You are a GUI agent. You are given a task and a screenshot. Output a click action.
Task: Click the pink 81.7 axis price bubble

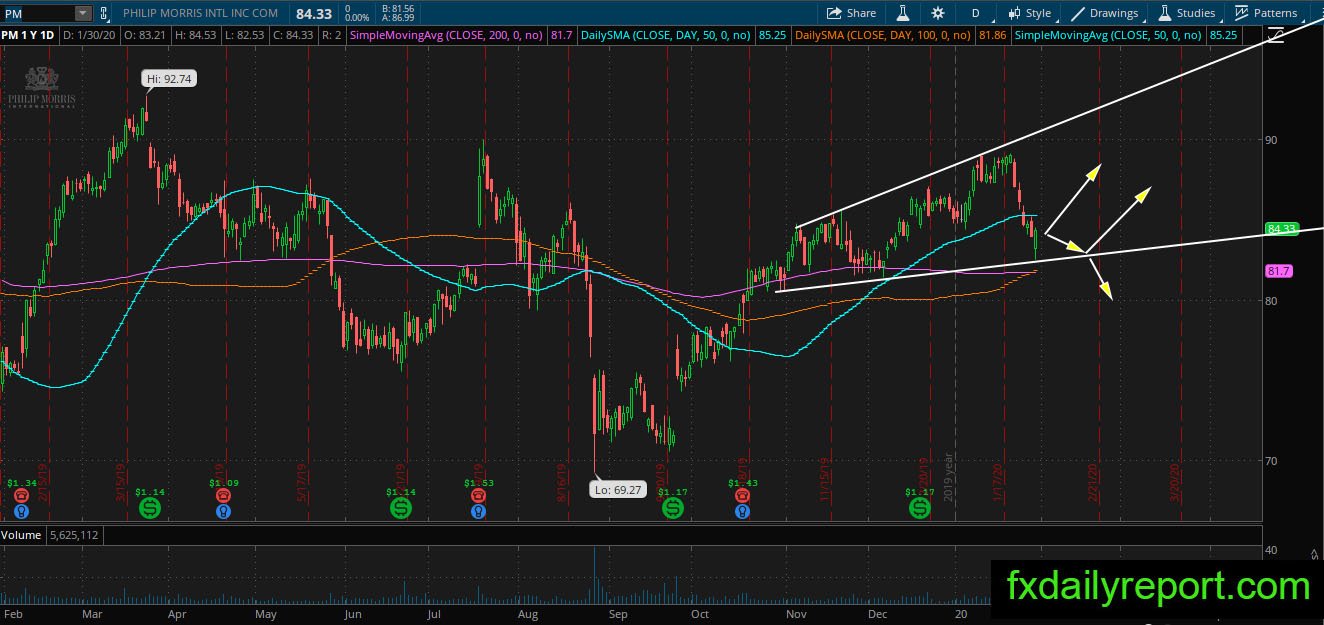click(1279, 271)
